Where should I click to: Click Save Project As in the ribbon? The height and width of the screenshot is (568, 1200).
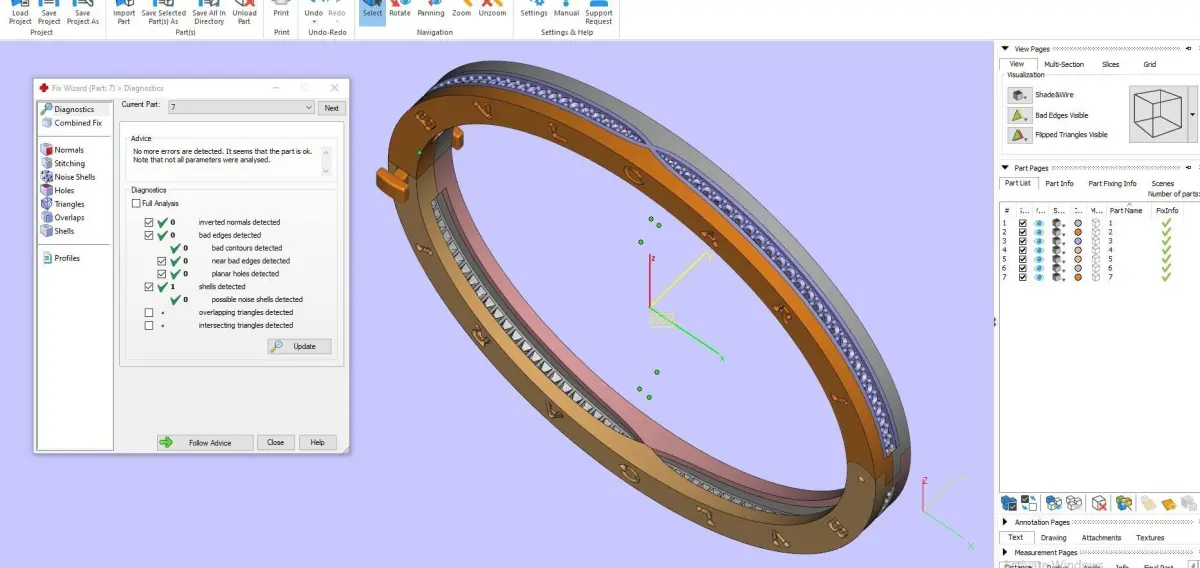click(83, 12)
